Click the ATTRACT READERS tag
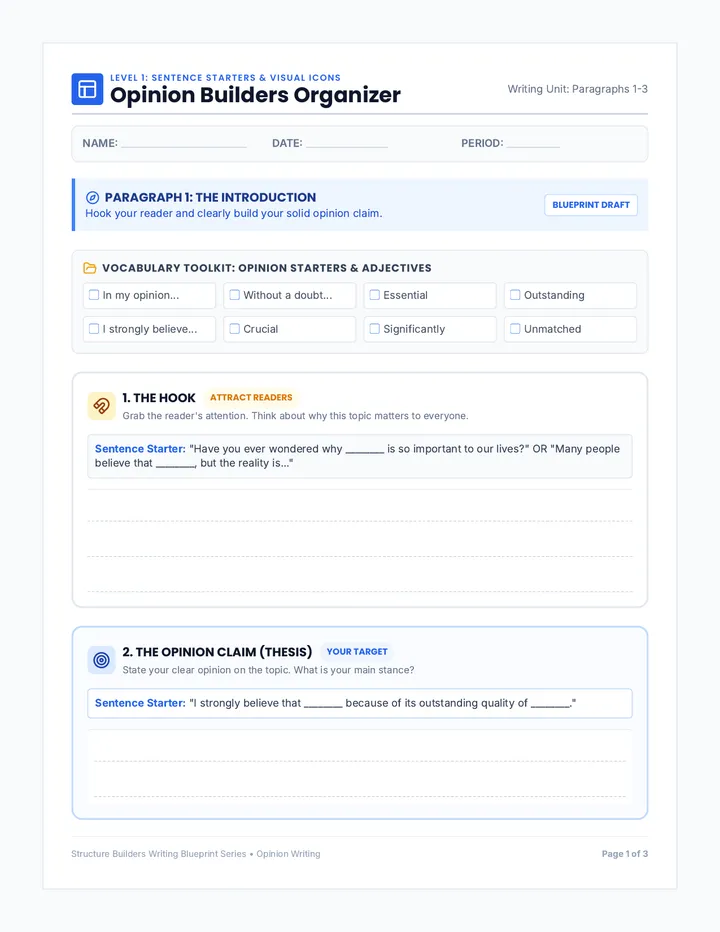Viewport: 720px width, 932px height. (251, 398)
